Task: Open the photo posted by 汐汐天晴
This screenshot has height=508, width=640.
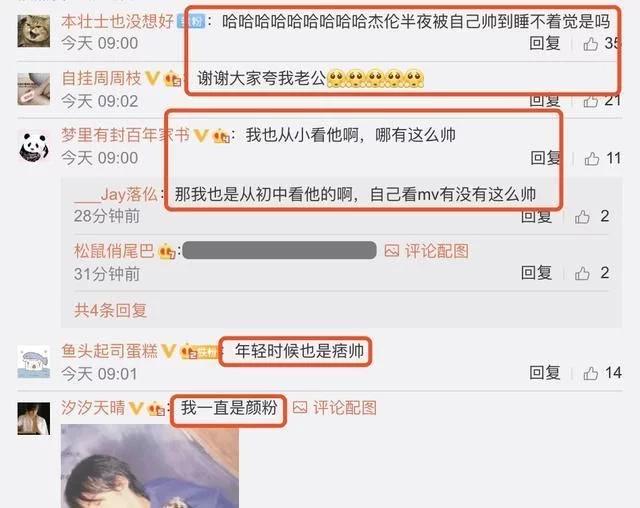Action: click(x=150, y=466)
